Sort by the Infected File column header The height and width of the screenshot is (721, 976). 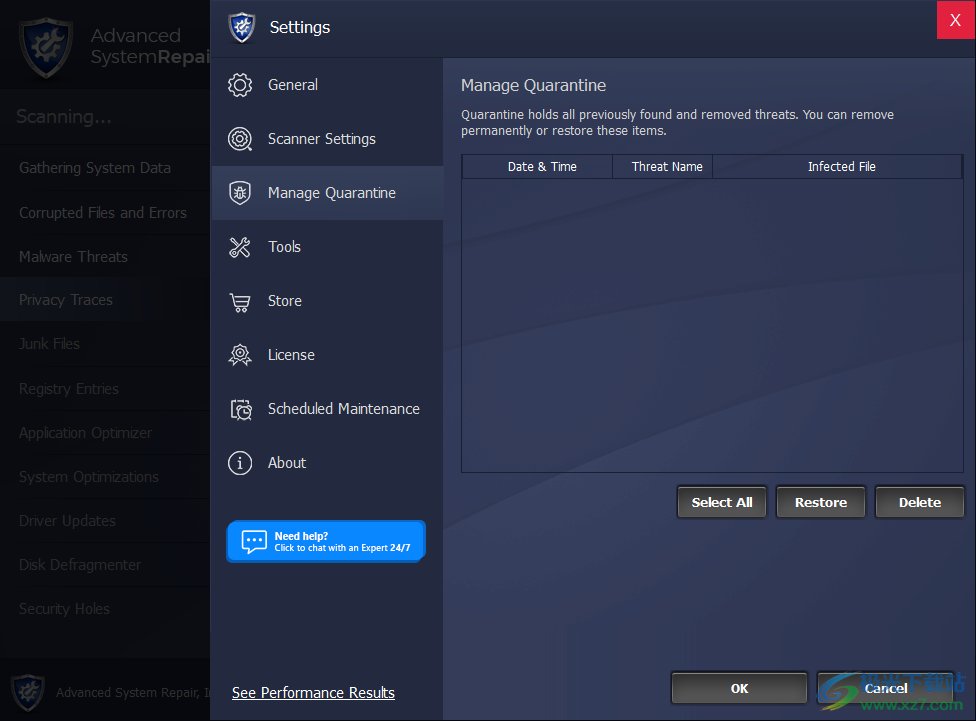tap(838, 167)
